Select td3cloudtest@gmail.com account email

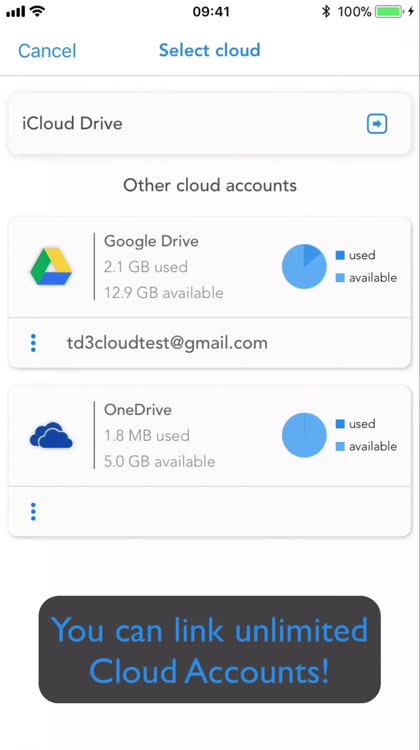click(167, 343)
